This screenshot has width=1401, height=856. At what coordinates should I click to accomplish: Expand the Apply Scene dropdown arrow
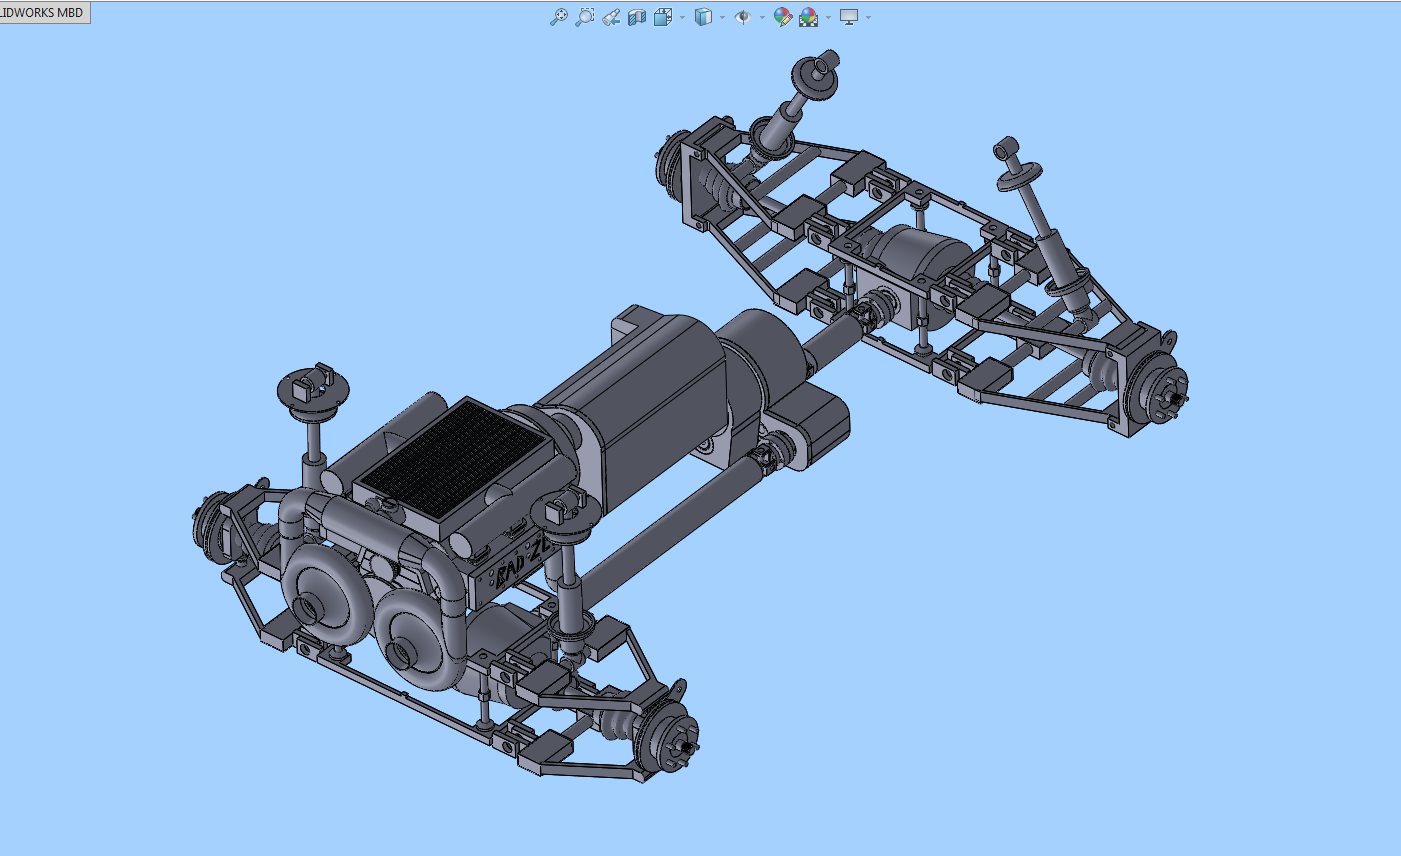click(x=828, y=17)
